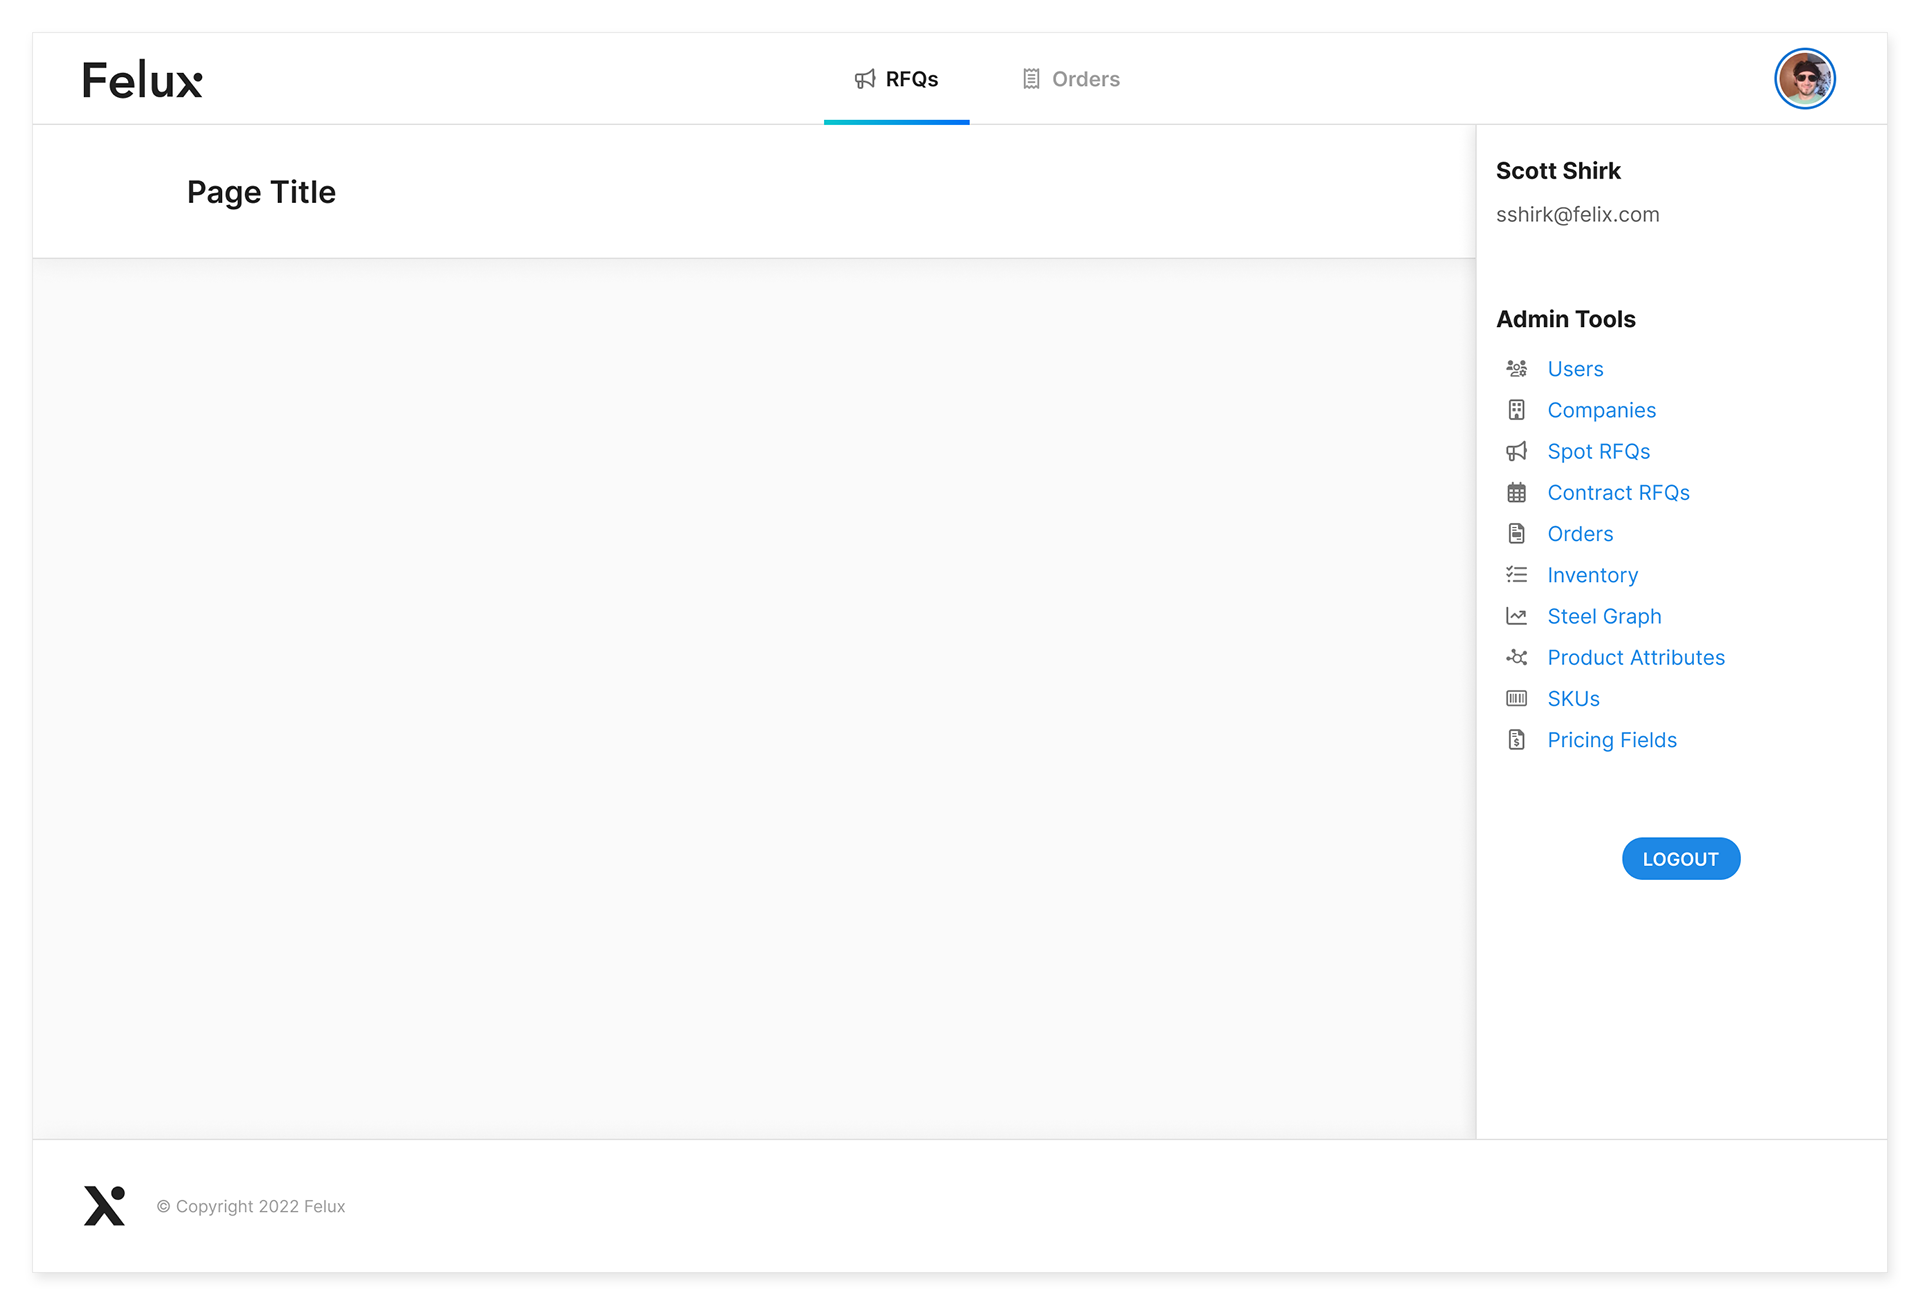Click the Product Attributes nodes icon
Screen dimensions: 1920x1305
click(x=1516, y=657)
